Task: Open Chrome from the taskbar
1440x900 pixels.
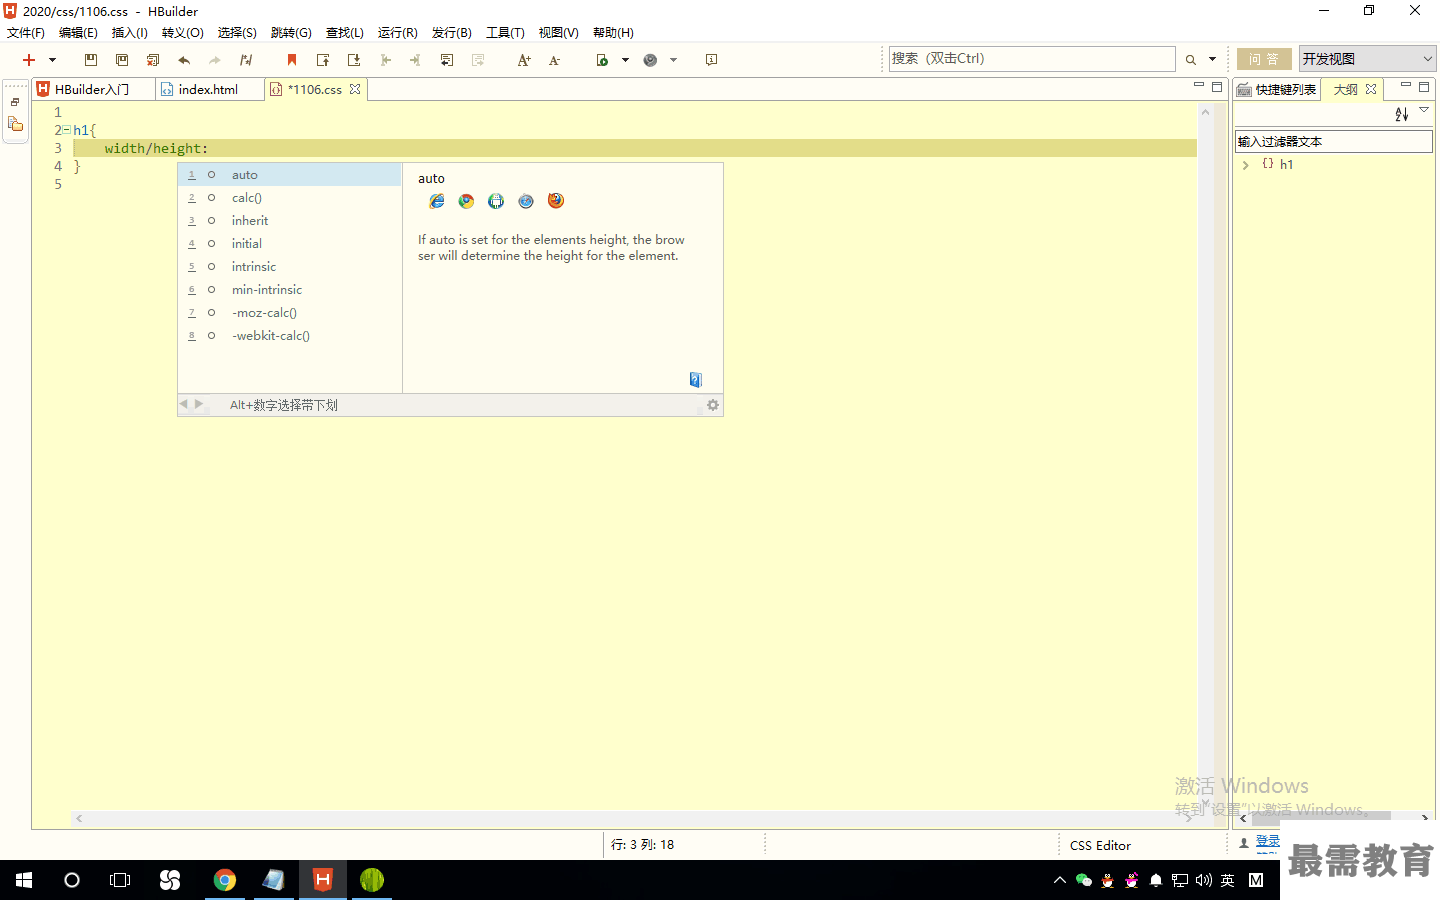Action: coord(225,880)
